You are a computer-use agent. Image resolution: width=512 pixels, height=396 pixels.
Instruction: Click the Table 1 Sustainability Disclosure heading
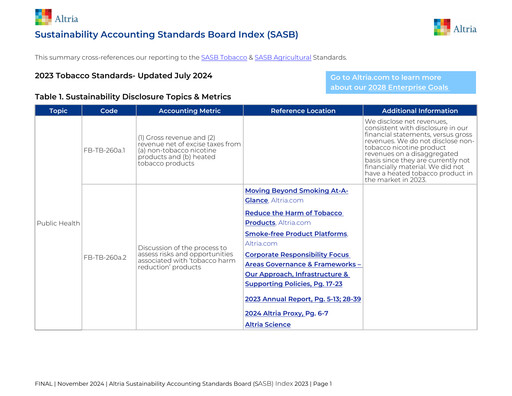click(133, 97)
